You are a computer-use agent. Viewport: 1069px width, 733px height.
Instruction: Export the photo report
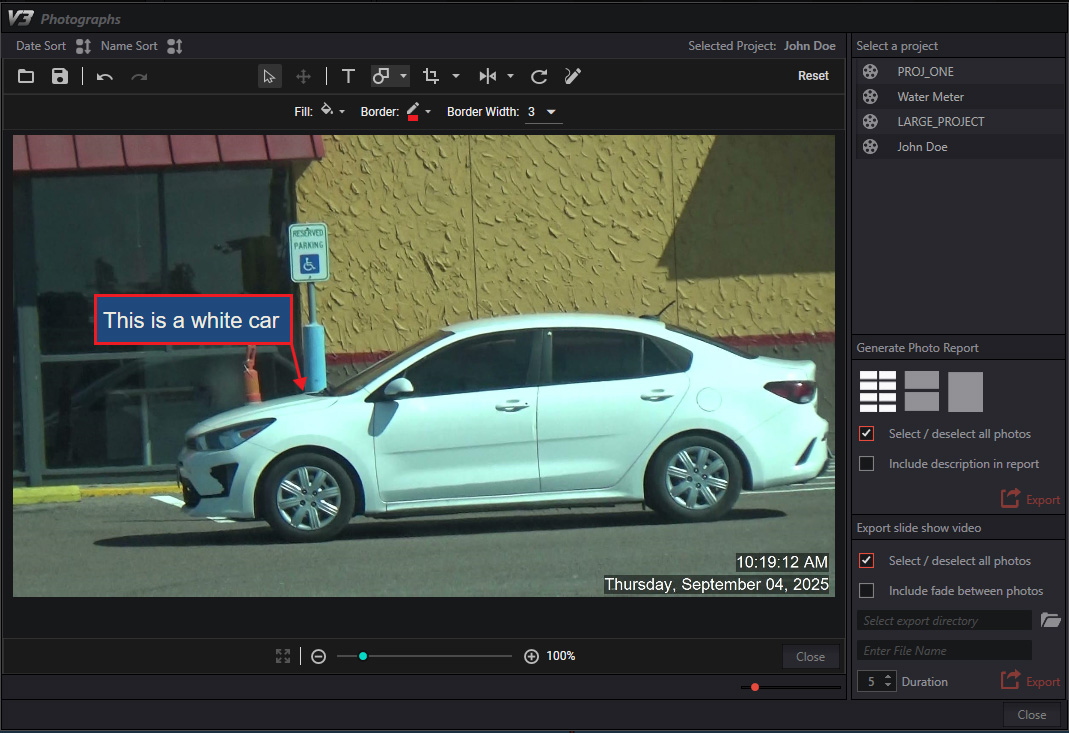click(1030, 498)
